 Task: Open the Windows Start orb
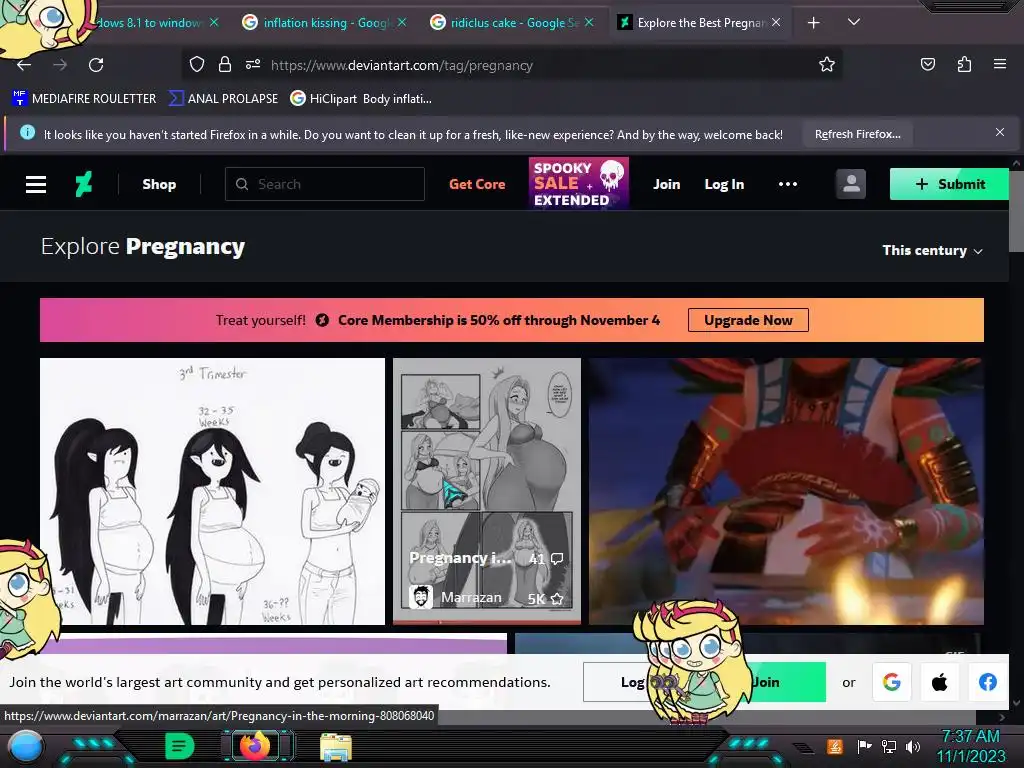click(26, 747)
